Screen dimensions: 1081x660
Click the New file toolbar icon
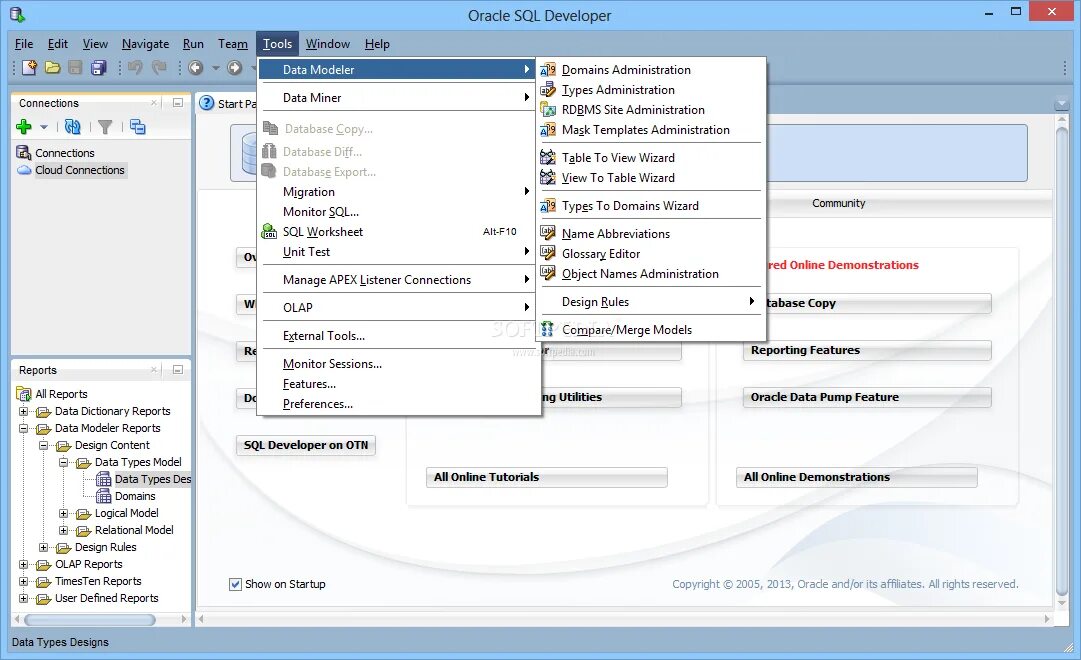29,68
